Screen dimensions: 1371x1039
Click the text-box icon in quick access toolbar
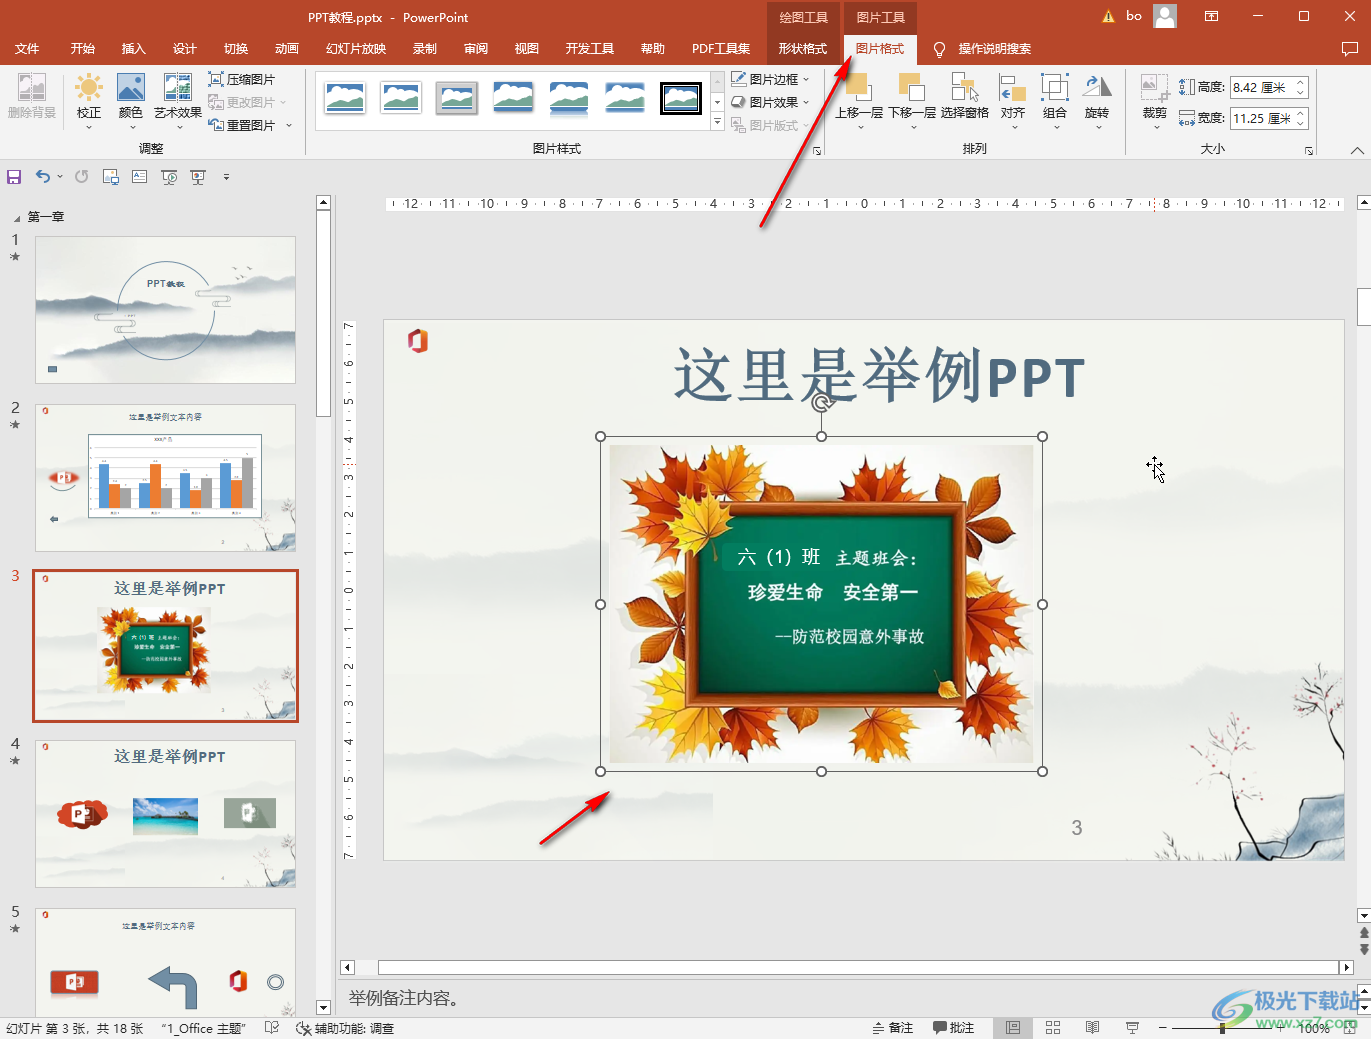139,177
